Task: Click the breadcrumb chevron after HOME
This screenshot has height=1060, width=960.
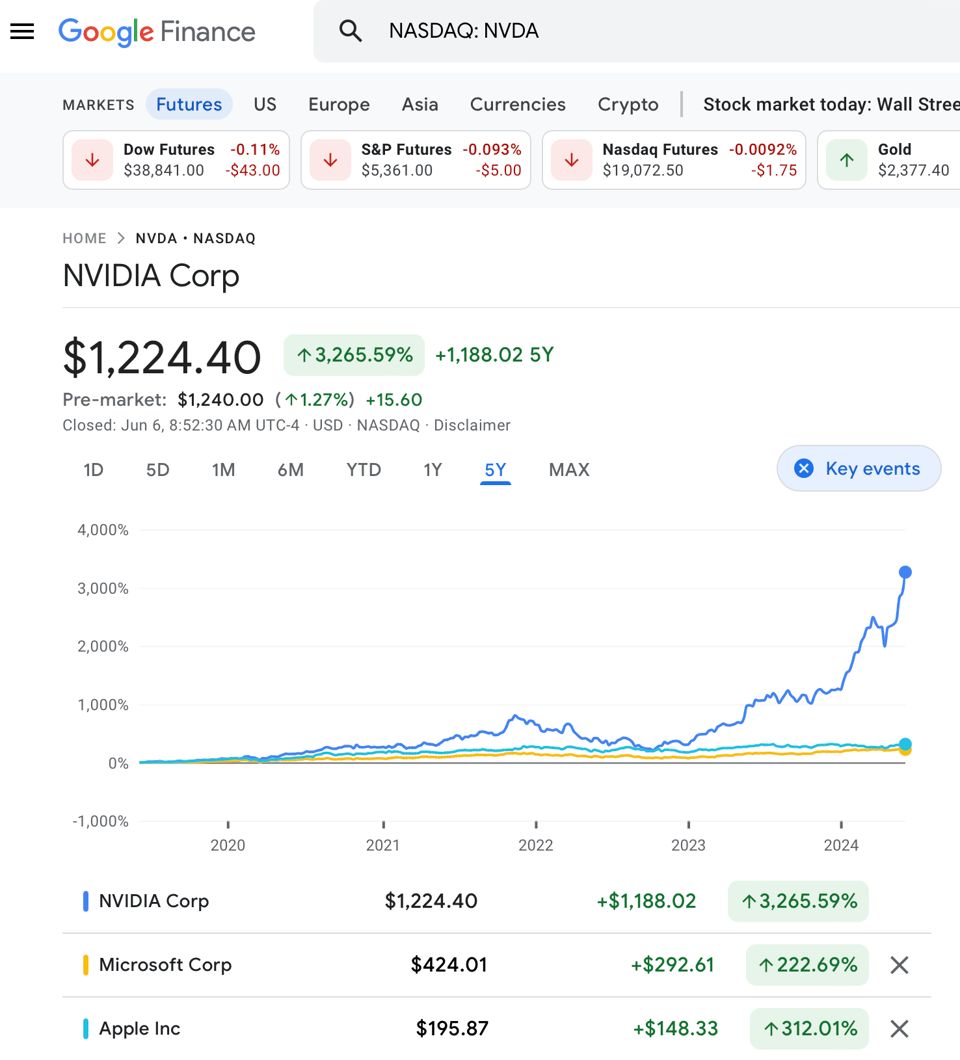Action: coord(121,238)
